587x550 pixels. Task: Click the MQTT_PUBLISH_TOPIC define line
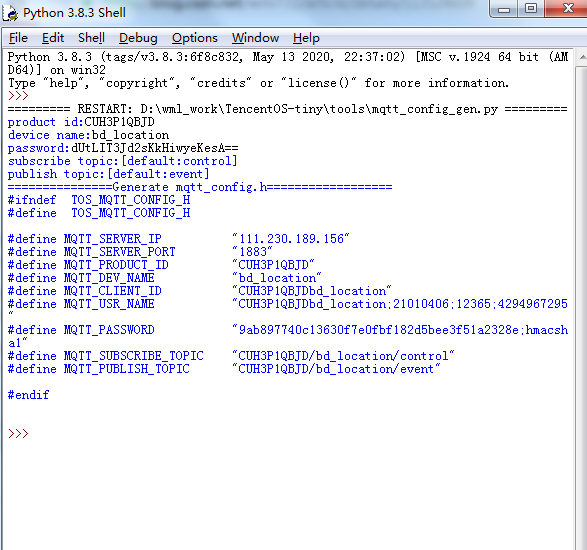tap(224, 369)
